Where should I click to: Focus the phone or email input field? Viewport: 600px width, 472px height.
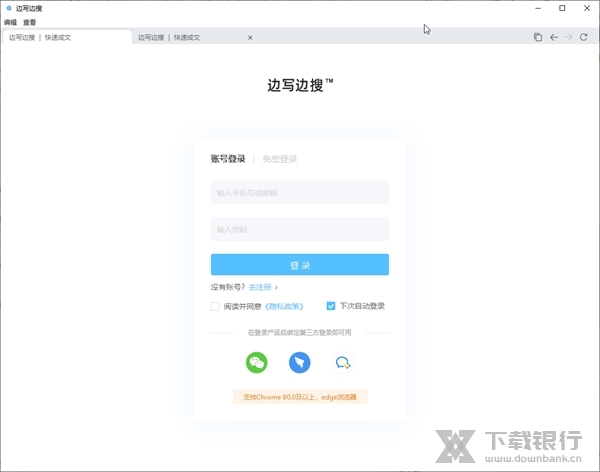(300, 193)
